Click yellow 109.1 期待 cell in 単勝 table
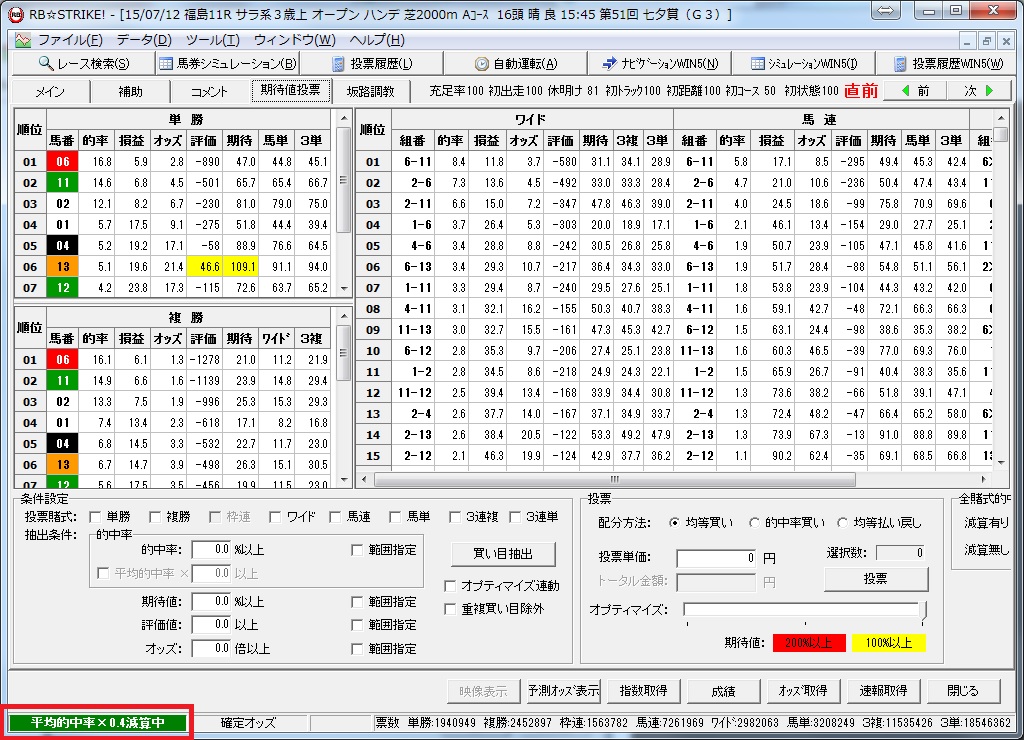The width and height of the screenshot is (1024, 740). pyautogui.click(x=240, y=266)
